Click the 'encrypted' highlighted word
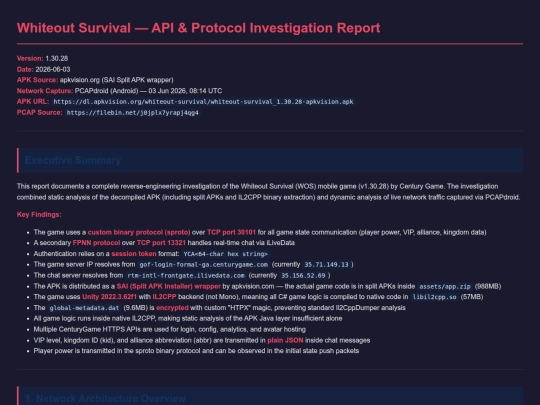 172,308
